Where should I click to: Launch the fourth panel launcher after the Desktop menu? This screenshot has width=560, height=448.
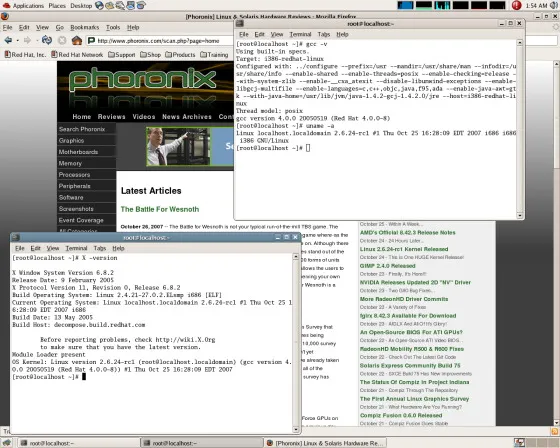[131, 5]
